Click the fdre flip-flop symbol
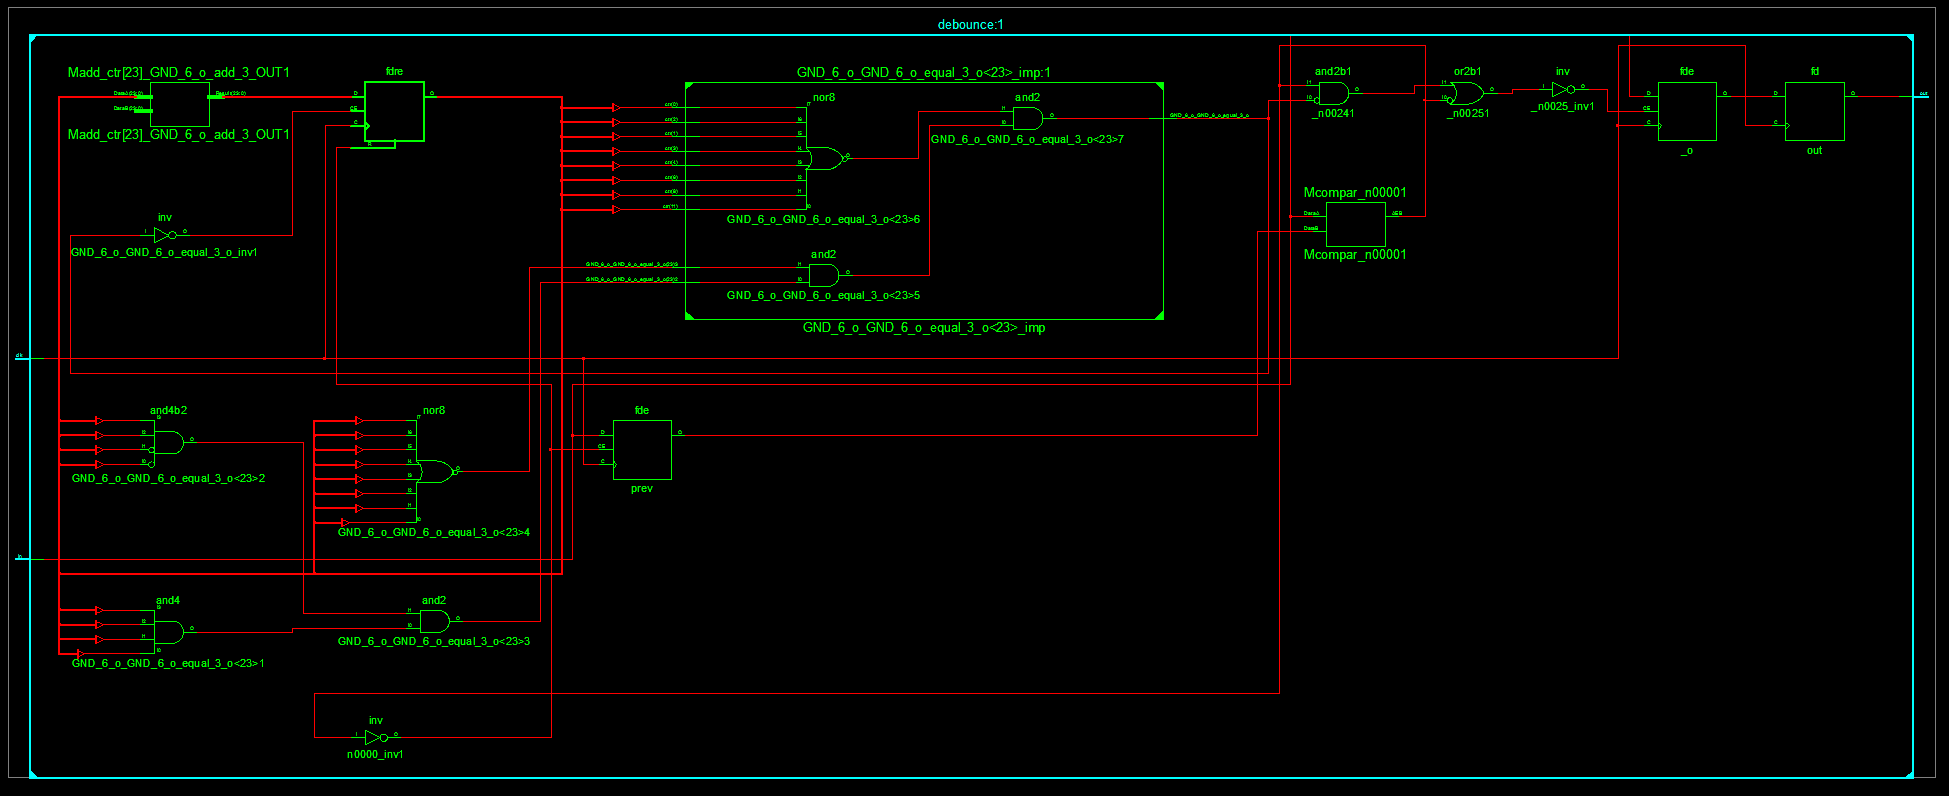This screenshot has width=1949, height=796. (394, 112)
